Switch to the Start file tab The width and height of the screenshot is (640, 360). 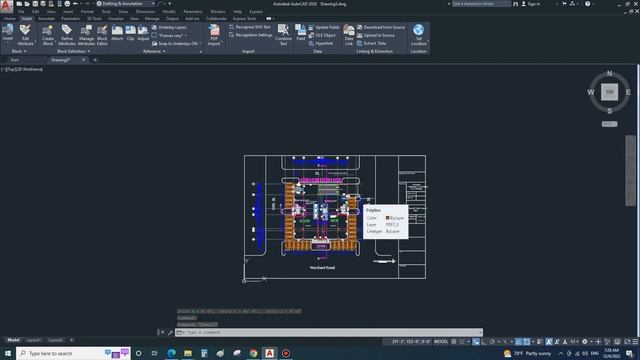[x=15, y=60]
